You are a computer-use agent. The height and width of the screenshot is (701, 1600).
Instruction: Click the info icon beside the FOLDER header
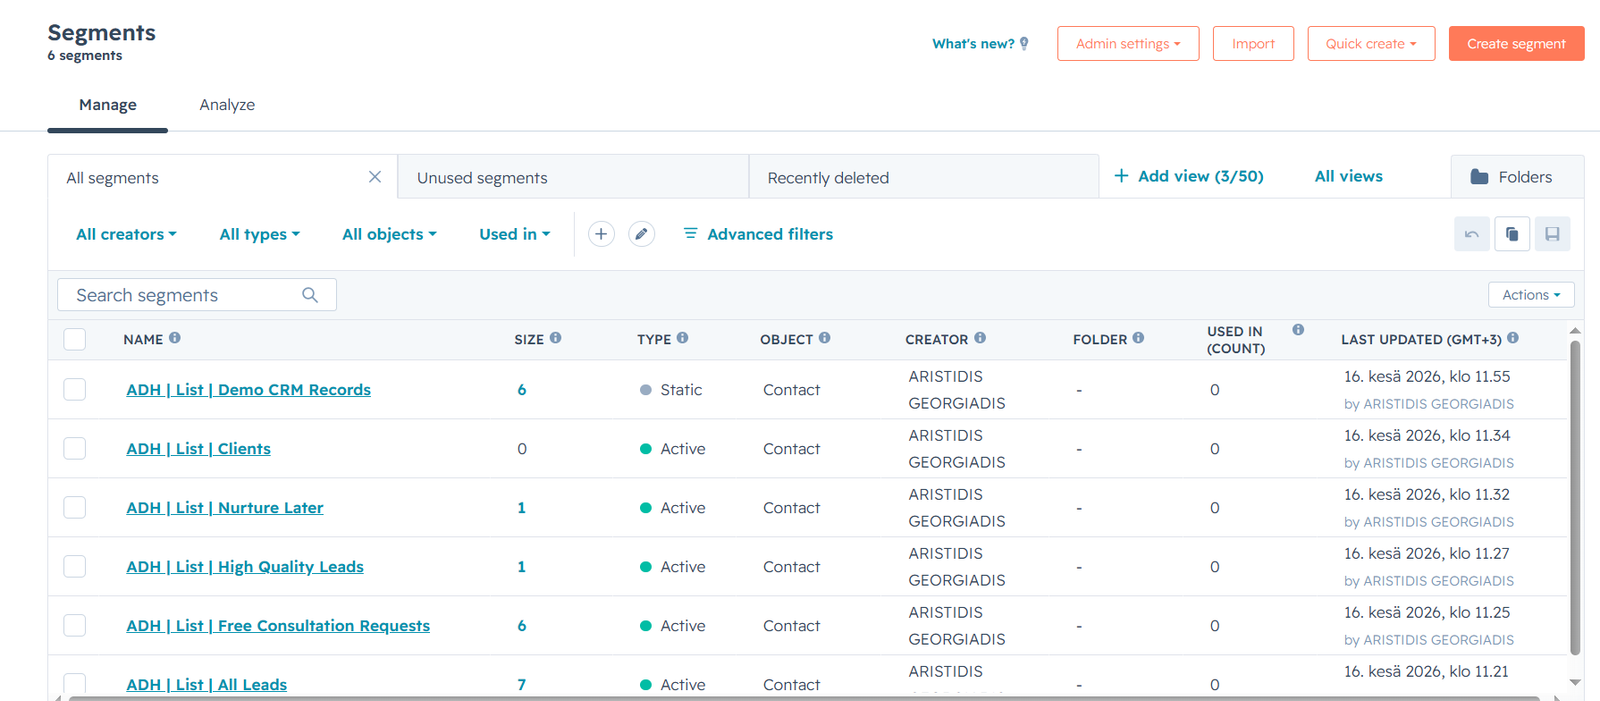[x=1138, y=338]
